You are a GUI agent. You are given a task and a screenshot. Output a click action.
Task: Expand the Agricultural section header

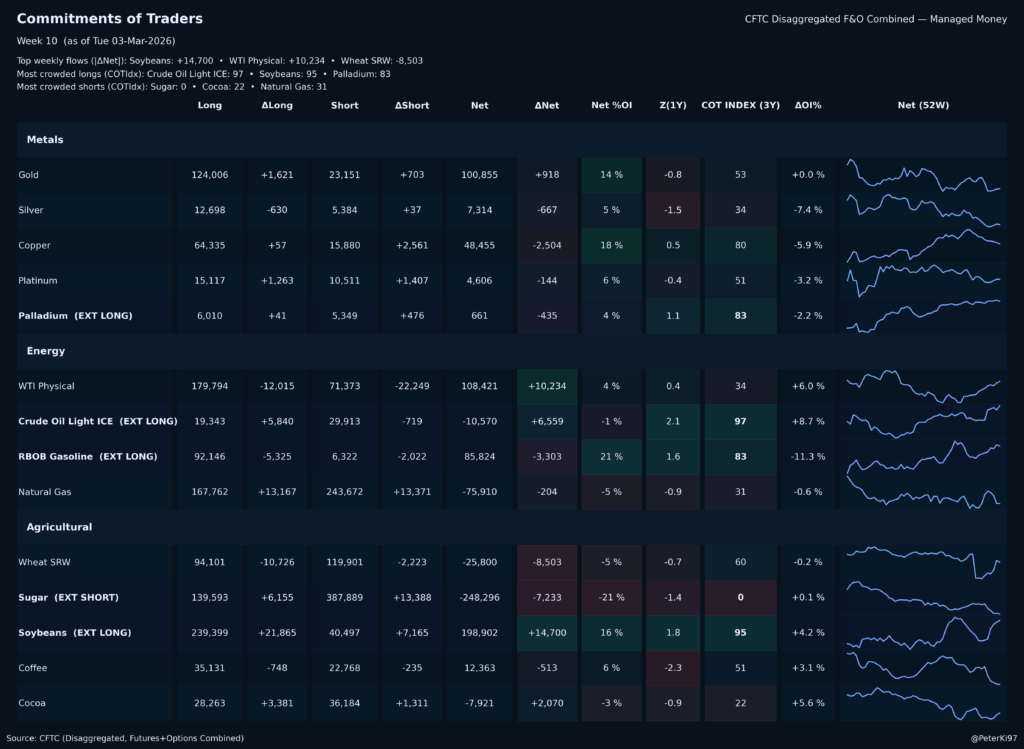(59, 527)
